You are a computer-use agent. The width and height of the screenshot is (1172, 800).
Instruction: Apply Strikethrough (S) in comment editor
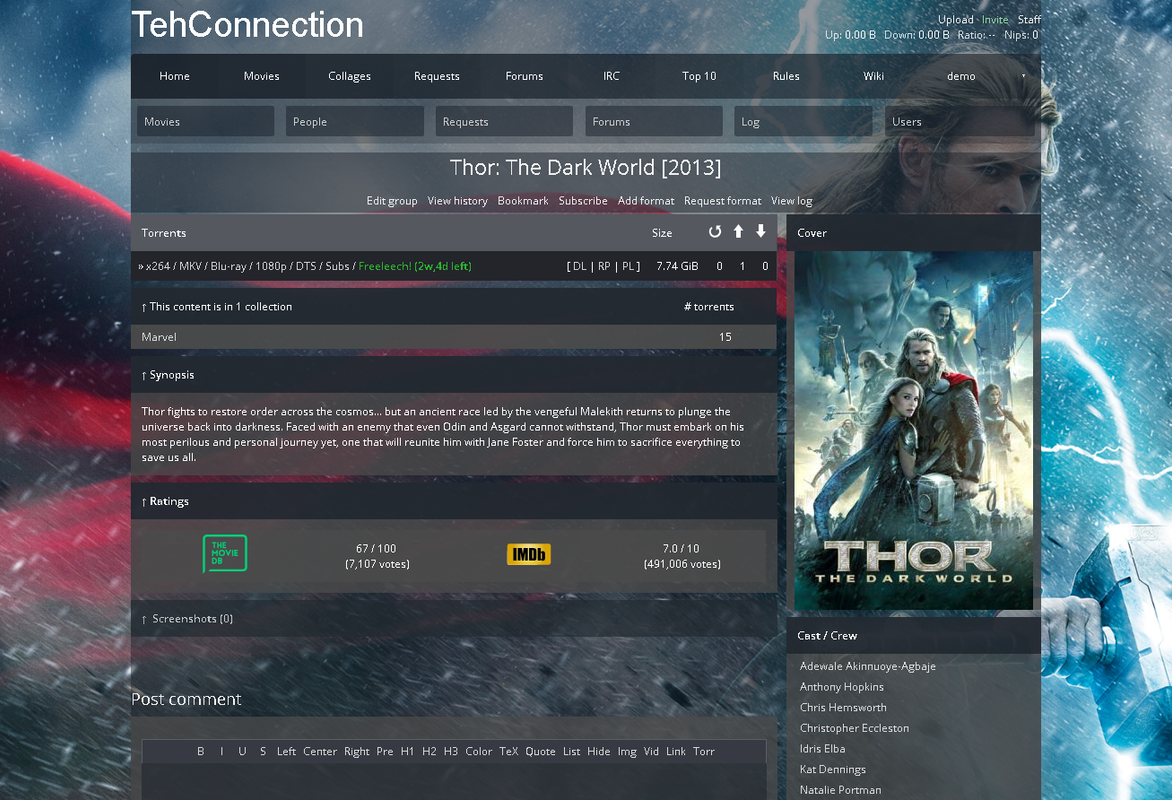click(263, 751)
